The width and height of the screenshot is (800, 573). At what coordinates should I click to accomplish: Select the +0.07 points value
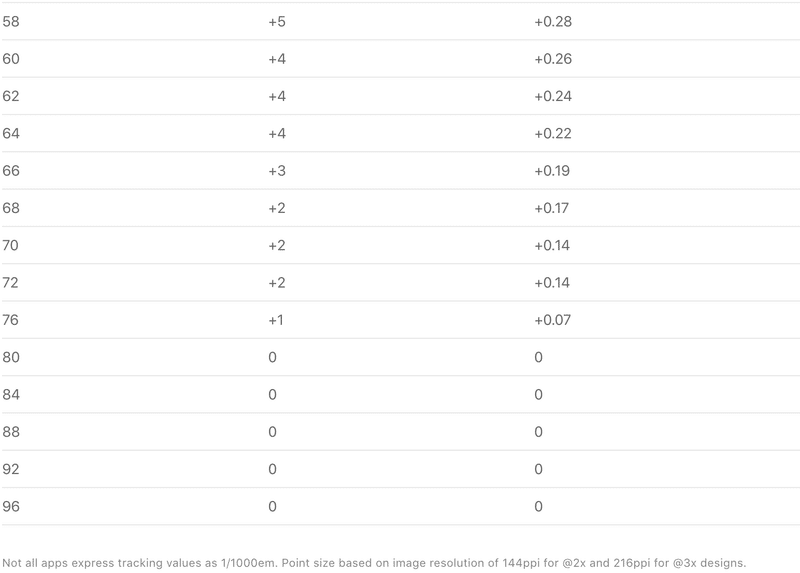click(x=553, y=319)
